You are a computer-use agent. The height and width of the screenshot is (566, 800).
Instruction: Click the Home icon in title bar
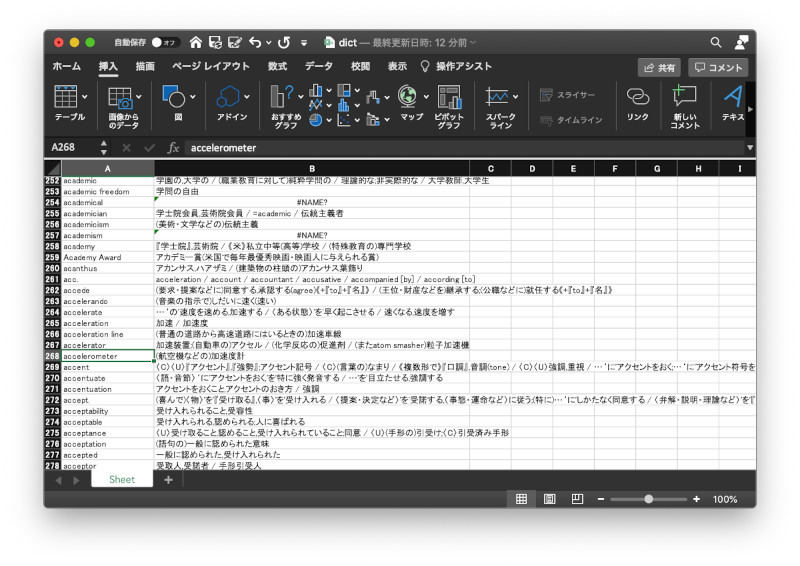click(195, 42)
